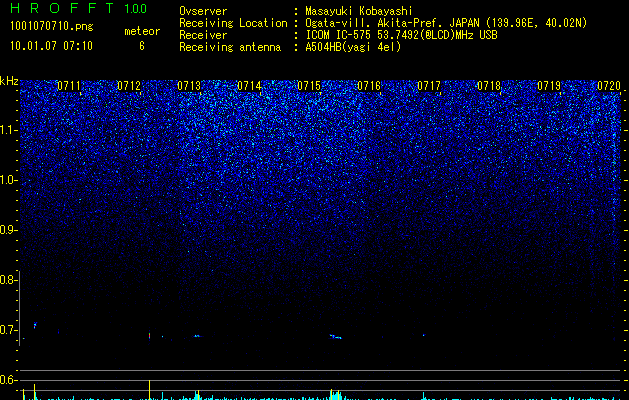The width and height of the screenshot is (629, 400).
Task: Click the observer name Masayuki Kobayashi
Action: (x=359, y=11)
